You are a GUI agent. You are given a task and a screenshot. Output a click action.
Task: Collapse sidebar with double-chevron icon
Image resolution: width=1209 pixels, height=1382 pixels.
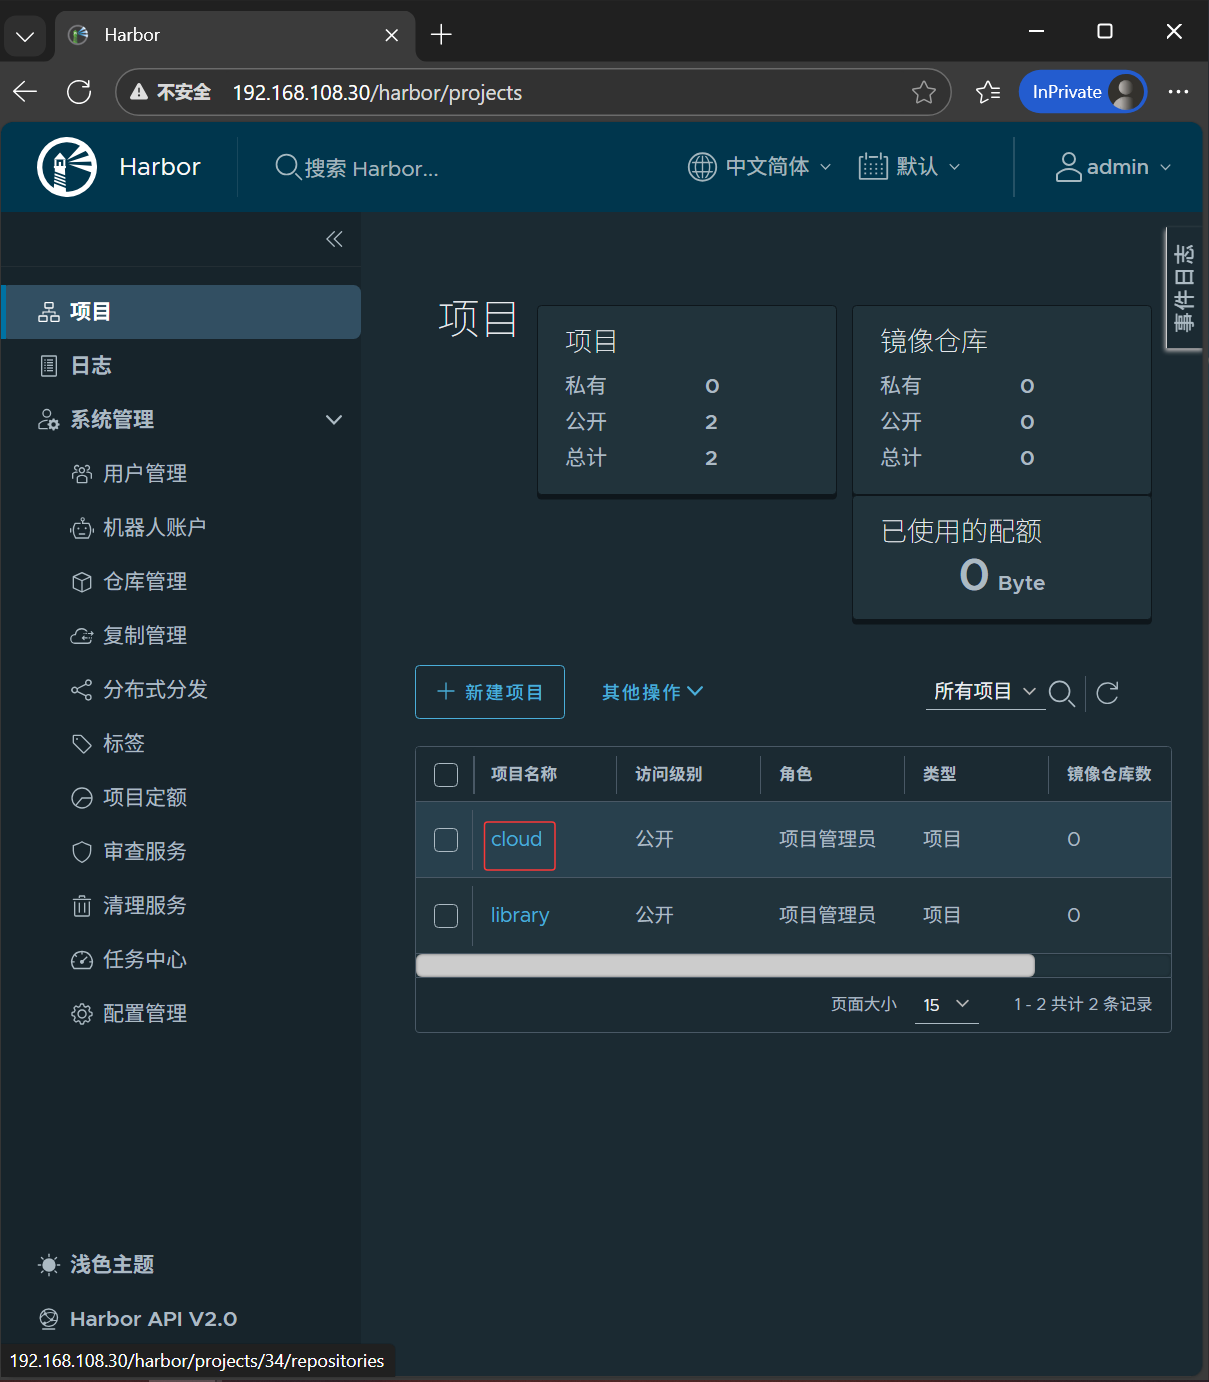click(334, 239)
